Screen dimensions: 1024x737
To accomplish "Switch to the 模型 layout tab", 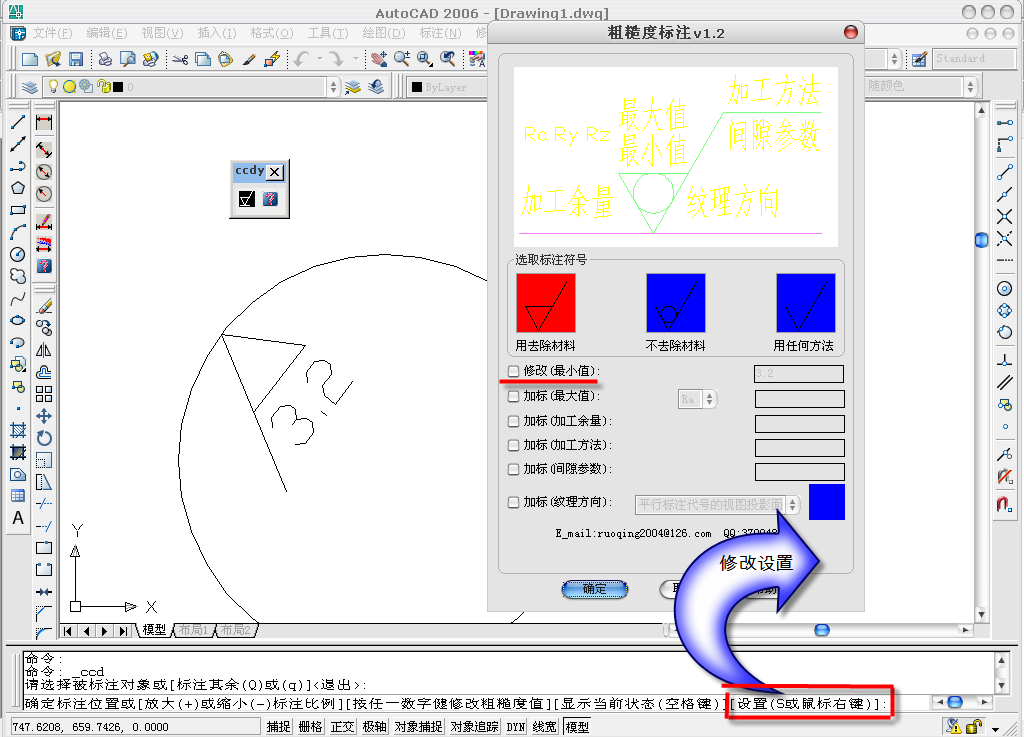I will click(154, 630).
